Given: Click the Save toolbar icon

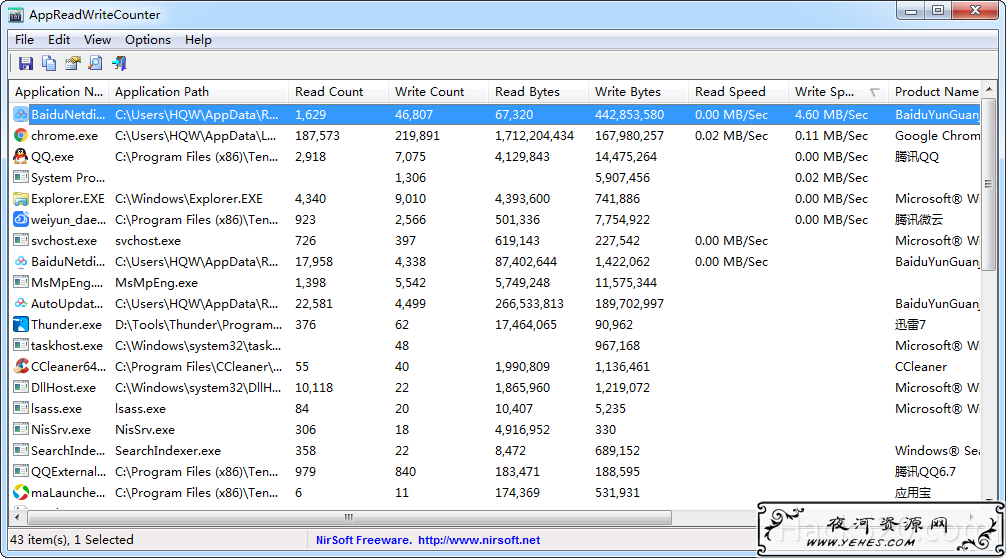Looking at the screenshot, I should [x=26, y=63].
